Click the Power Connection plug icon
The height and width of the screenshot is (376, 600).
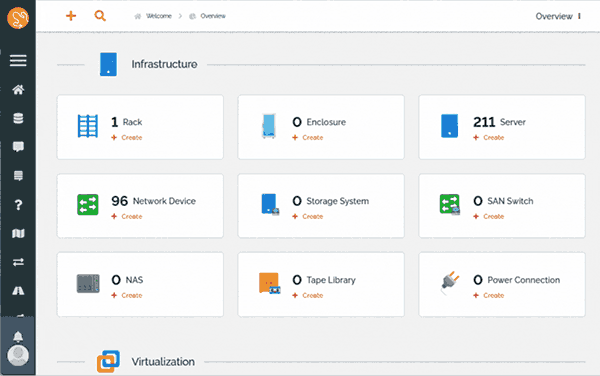[x=450, y=282]
